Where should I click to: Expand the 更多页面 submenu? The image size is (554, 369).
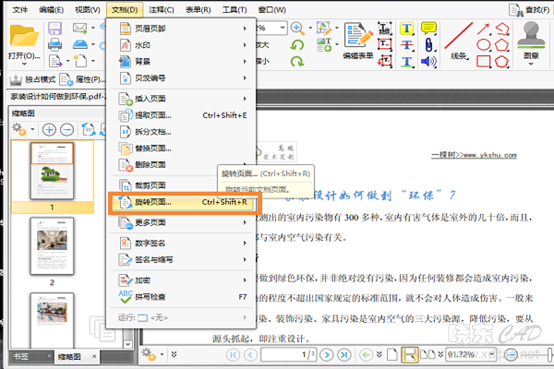[x=182, y=223]
